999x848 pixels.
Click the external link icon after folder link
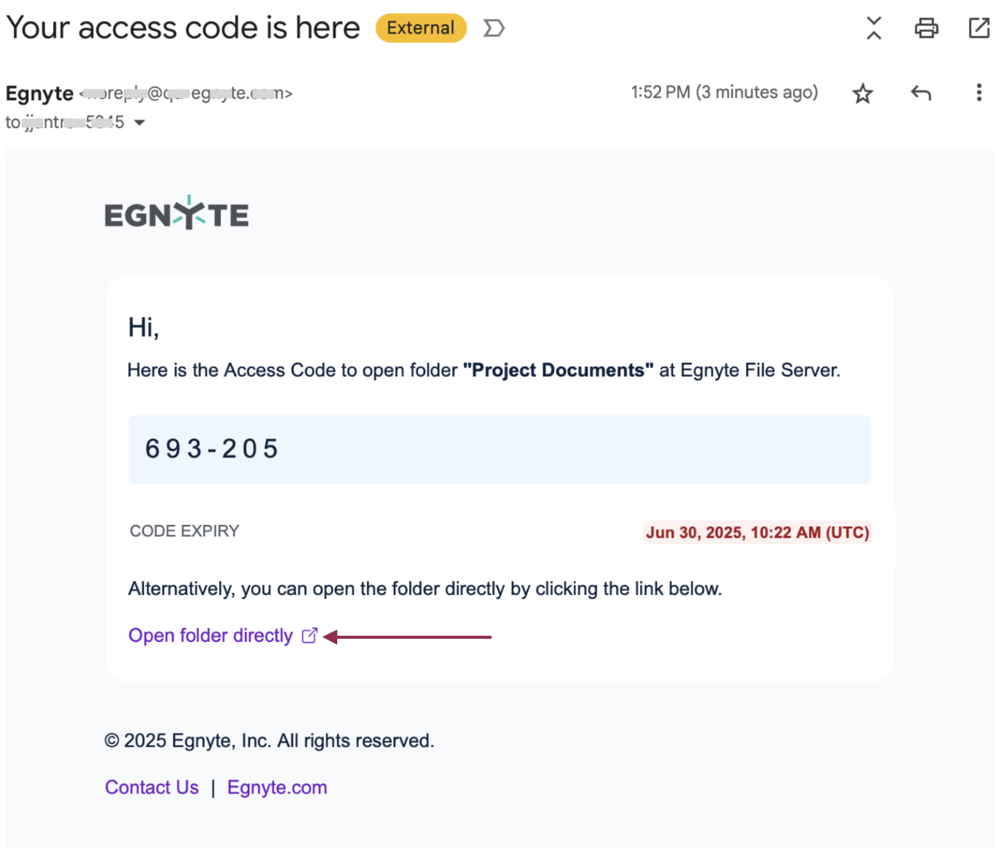coord(309,636)
